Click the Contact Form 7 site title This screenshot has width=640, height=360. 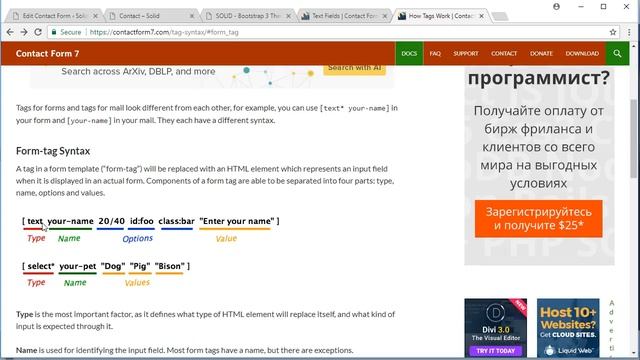(x=47, y=53)
